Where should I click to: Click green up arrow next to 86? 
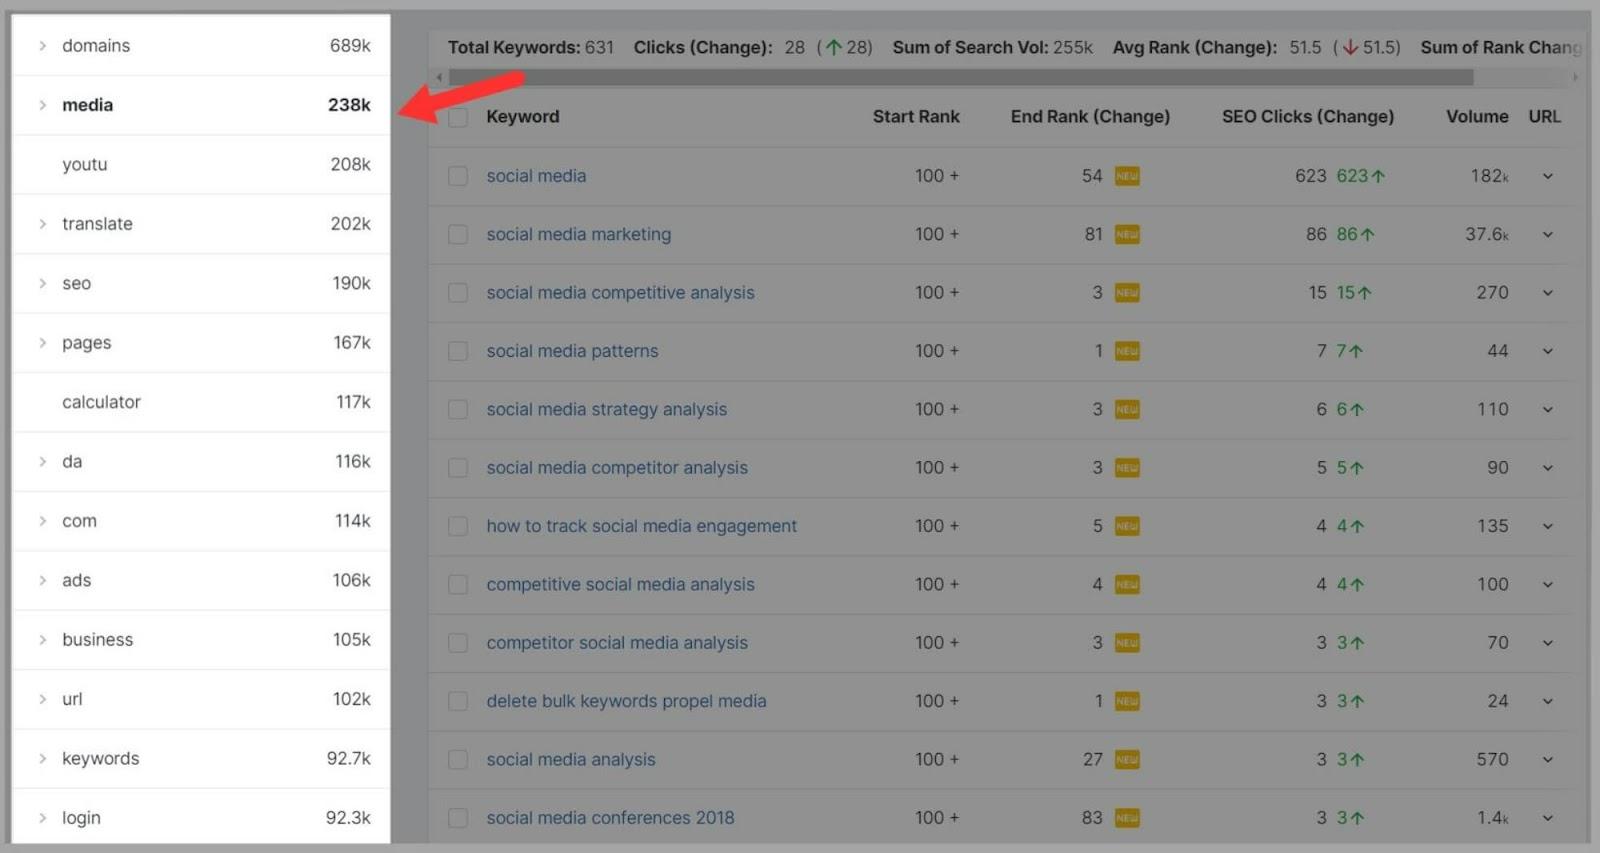[1367, 234]
